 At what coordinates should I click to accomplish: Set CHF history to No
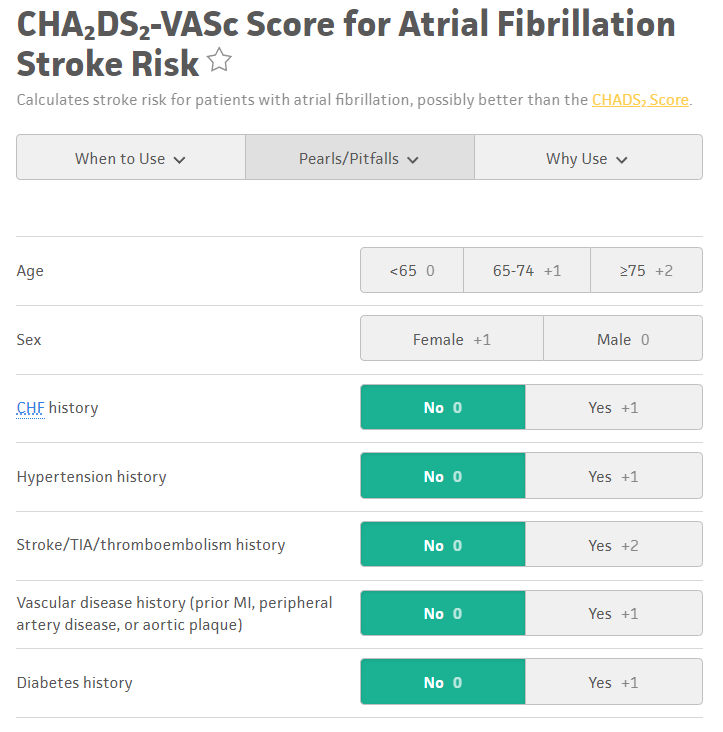(x=442, y=408)
